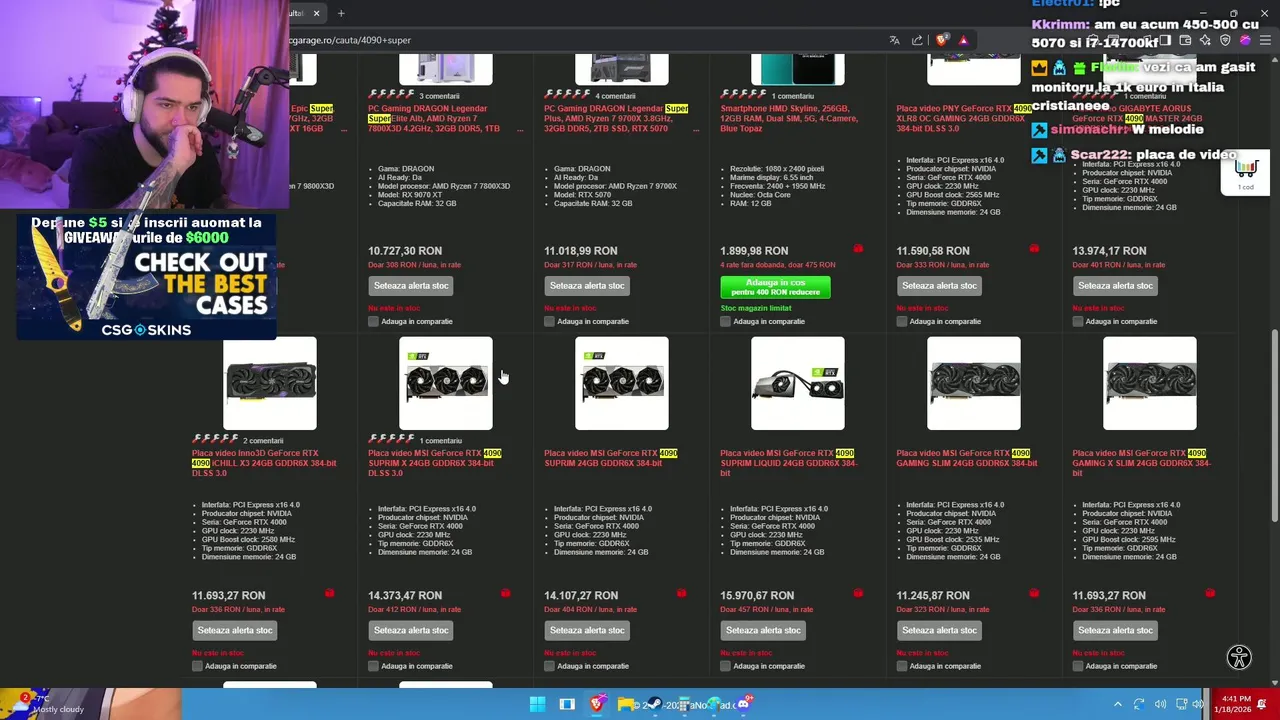Check compare box for Smartphone HMD Skyline
The width and height of the screenshot is (1280, 720).
tap(725, 321)
